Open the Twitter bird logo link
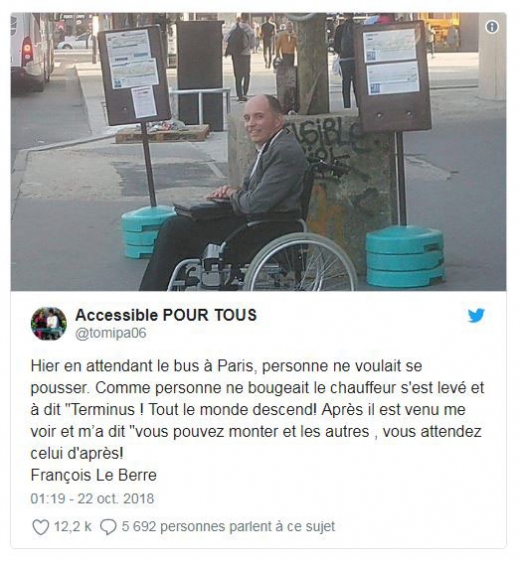This screenshot has width=520, height=561. (476, 315)
